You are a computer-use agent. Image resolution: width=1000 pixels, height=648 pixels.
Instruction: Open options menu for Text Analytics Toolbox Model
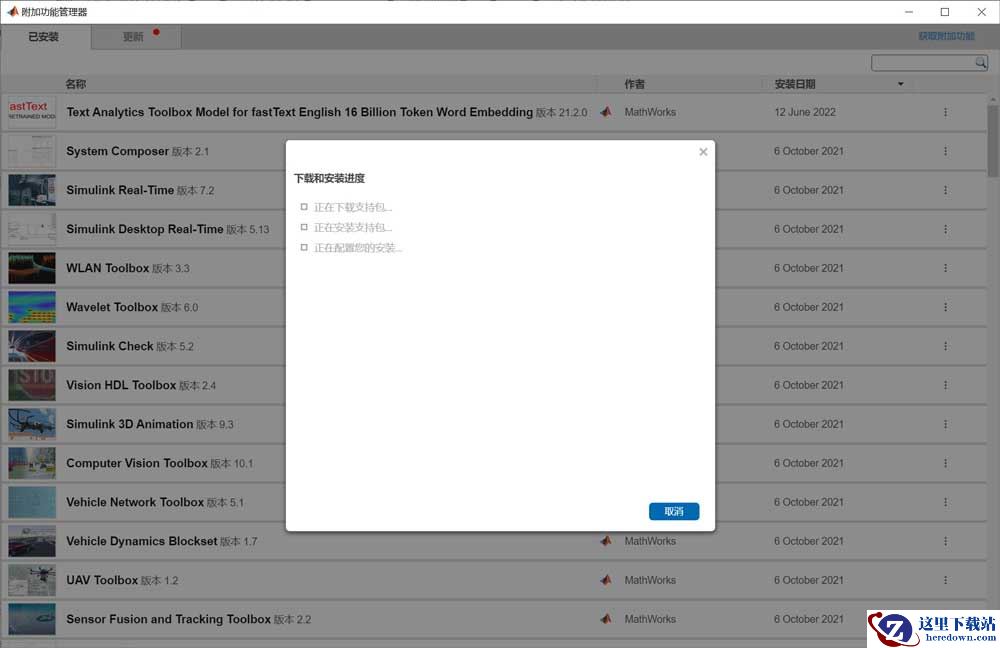[945, 112]
